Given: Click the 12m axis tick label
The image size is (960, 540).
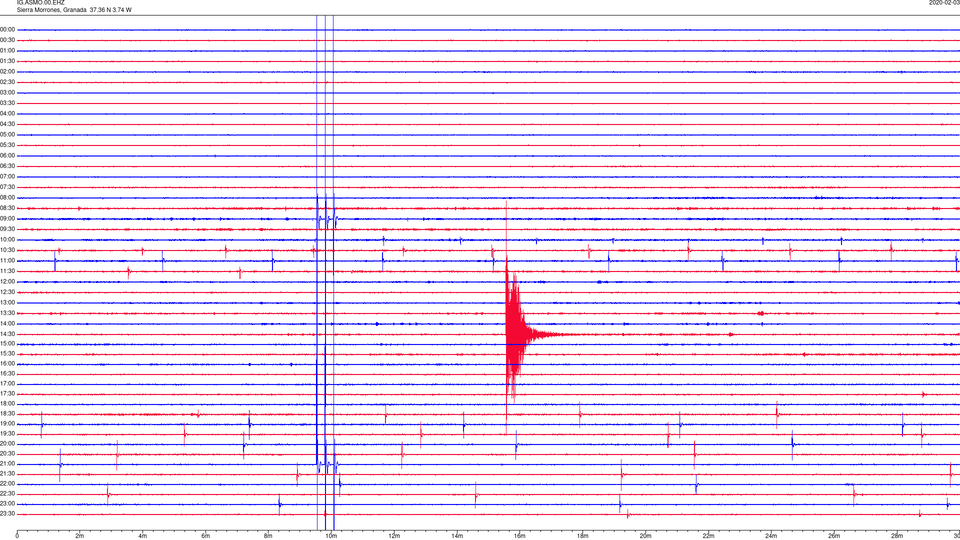Looking at the screenshot, I should [394, 536].
